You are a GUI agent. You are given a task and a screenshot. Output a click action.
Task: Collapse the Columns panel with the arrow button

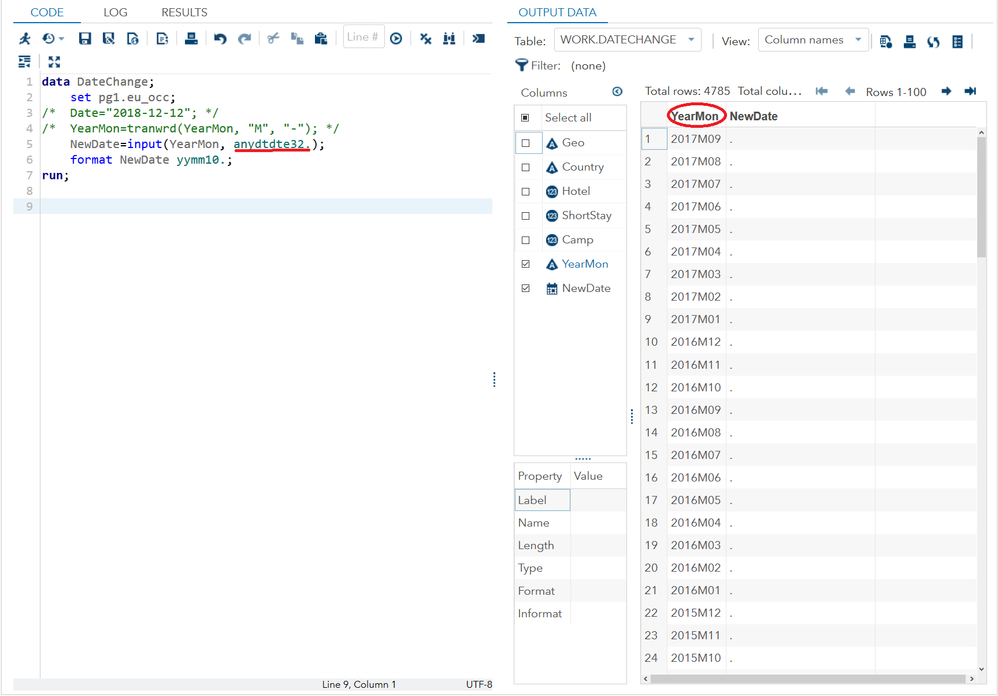click(x=617, y=92)
